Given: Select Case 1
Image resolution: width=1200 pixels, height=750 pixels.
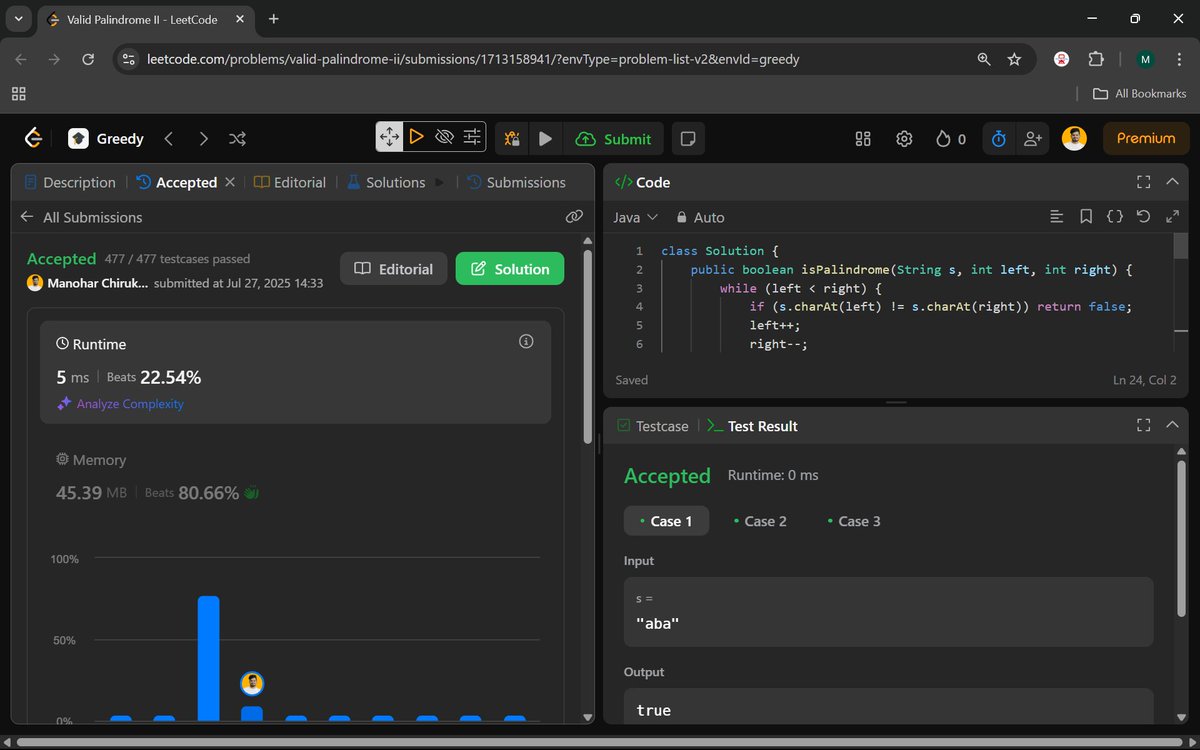Looking at the screenshot, I should click(x=666, y=521).
